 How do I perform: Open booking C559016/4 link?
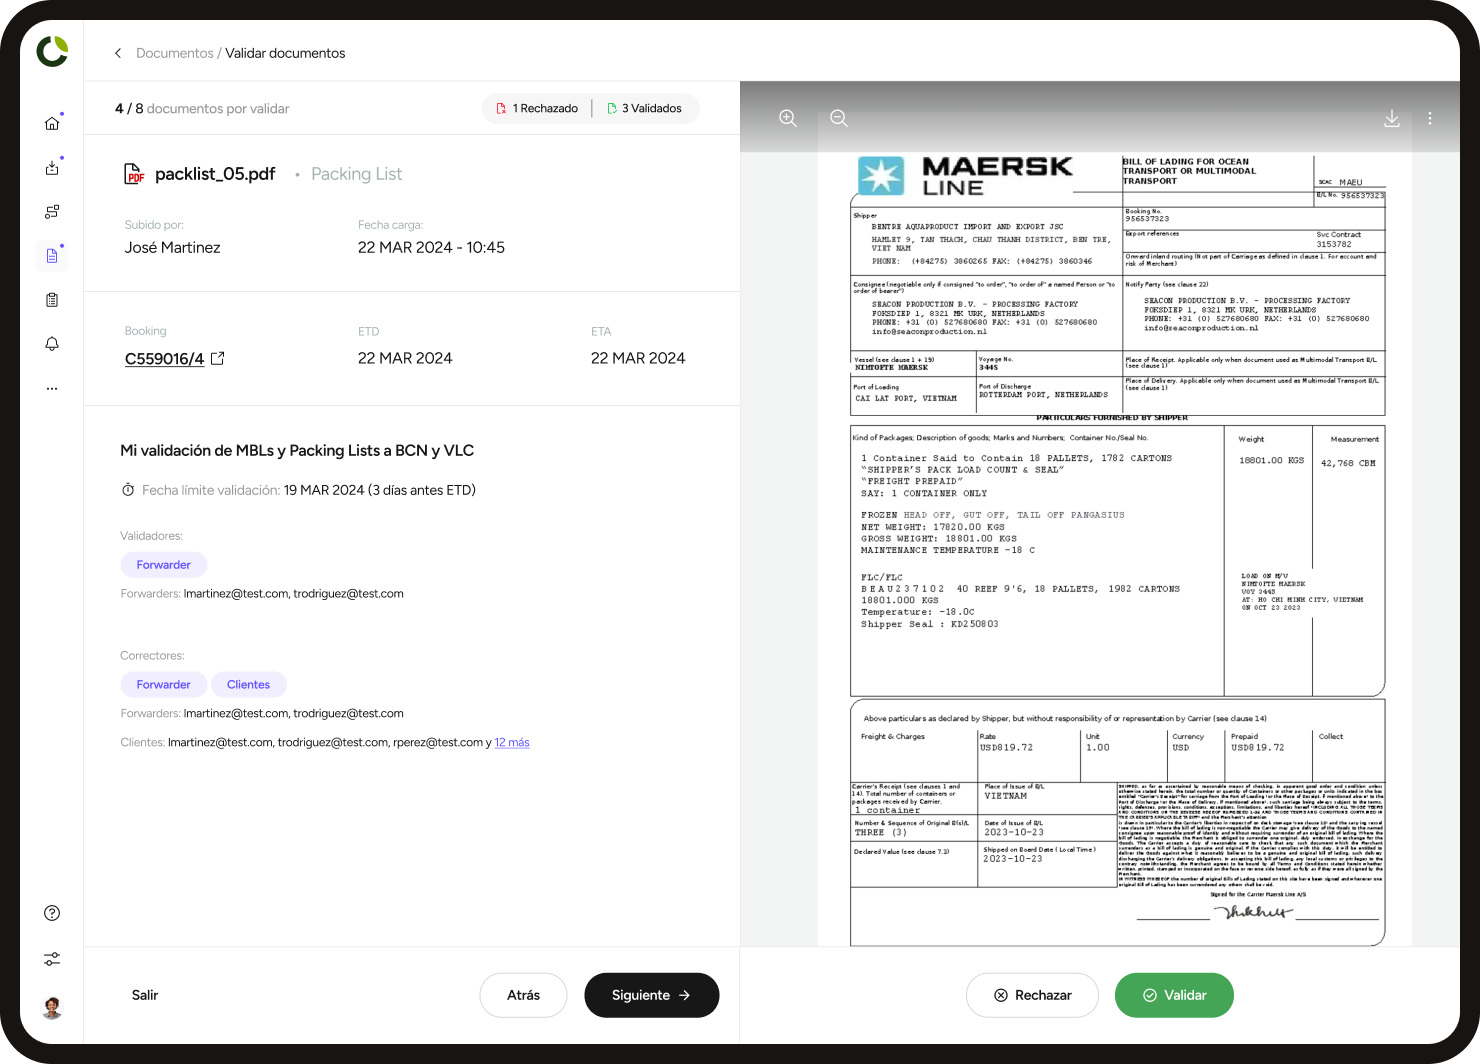[x=164, y=358]
